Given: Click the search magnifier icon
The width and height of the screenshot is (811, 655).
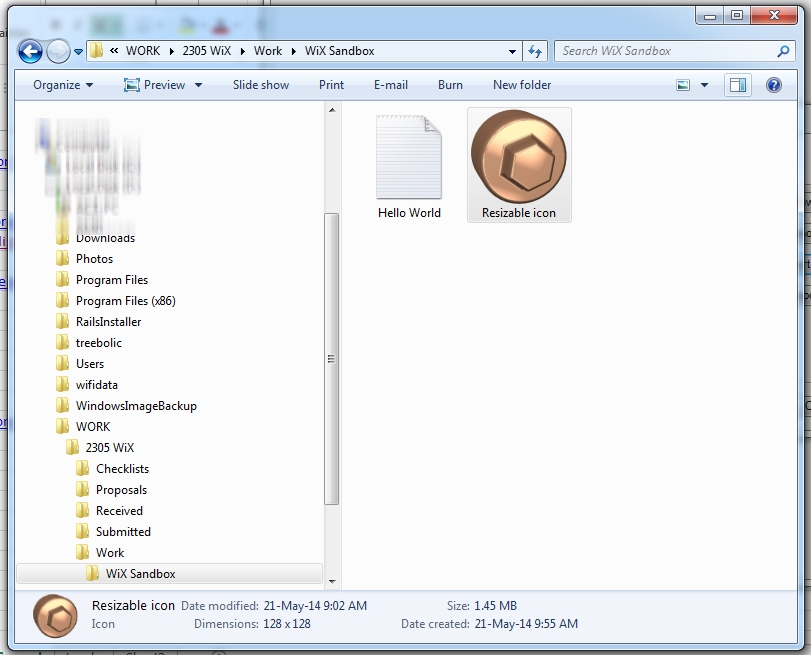Looking at the screenshot, I should click(784, 51).
